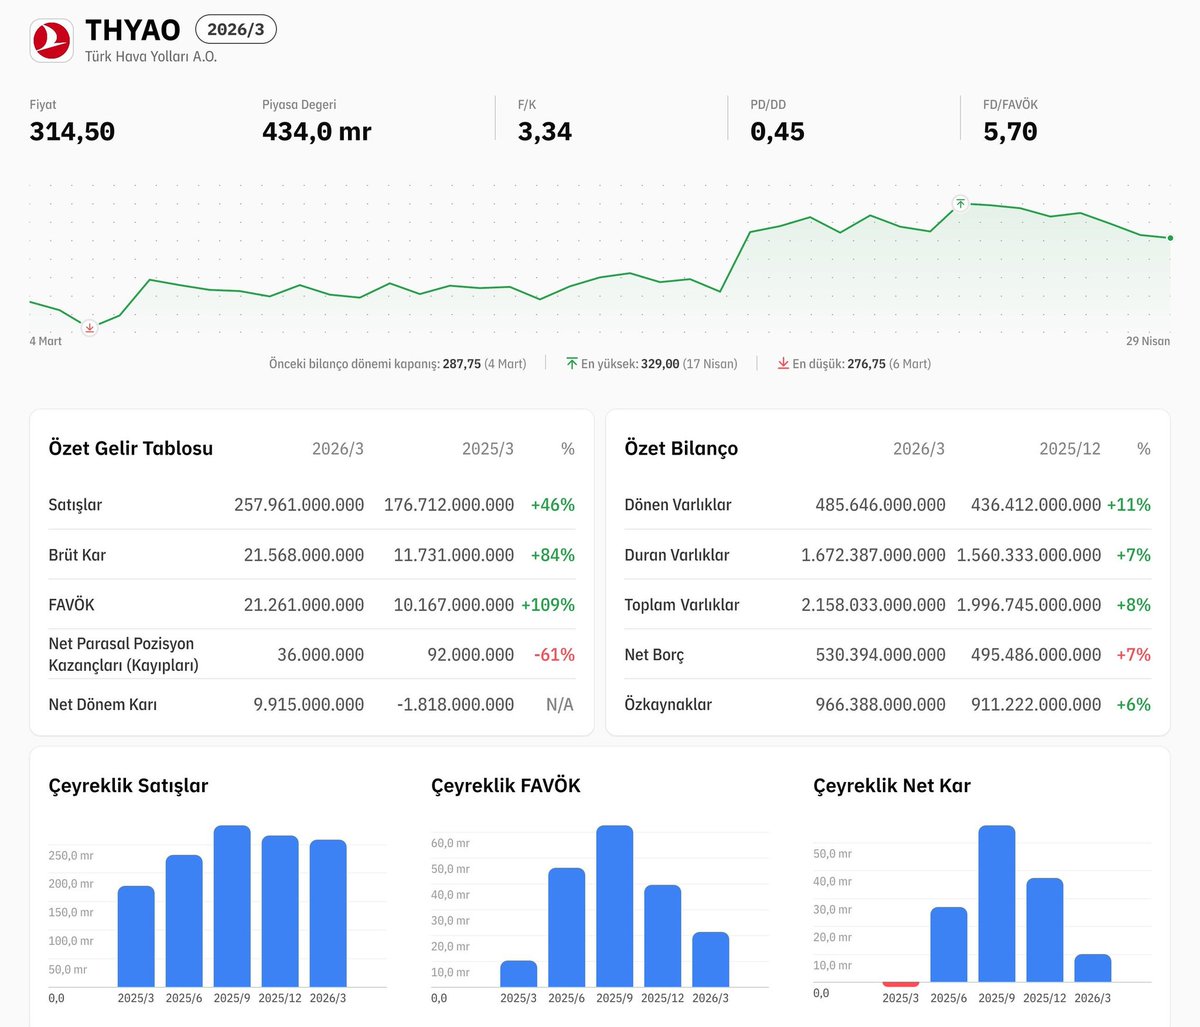Click the Özkaynaklar change +6%

point(1134,705)
